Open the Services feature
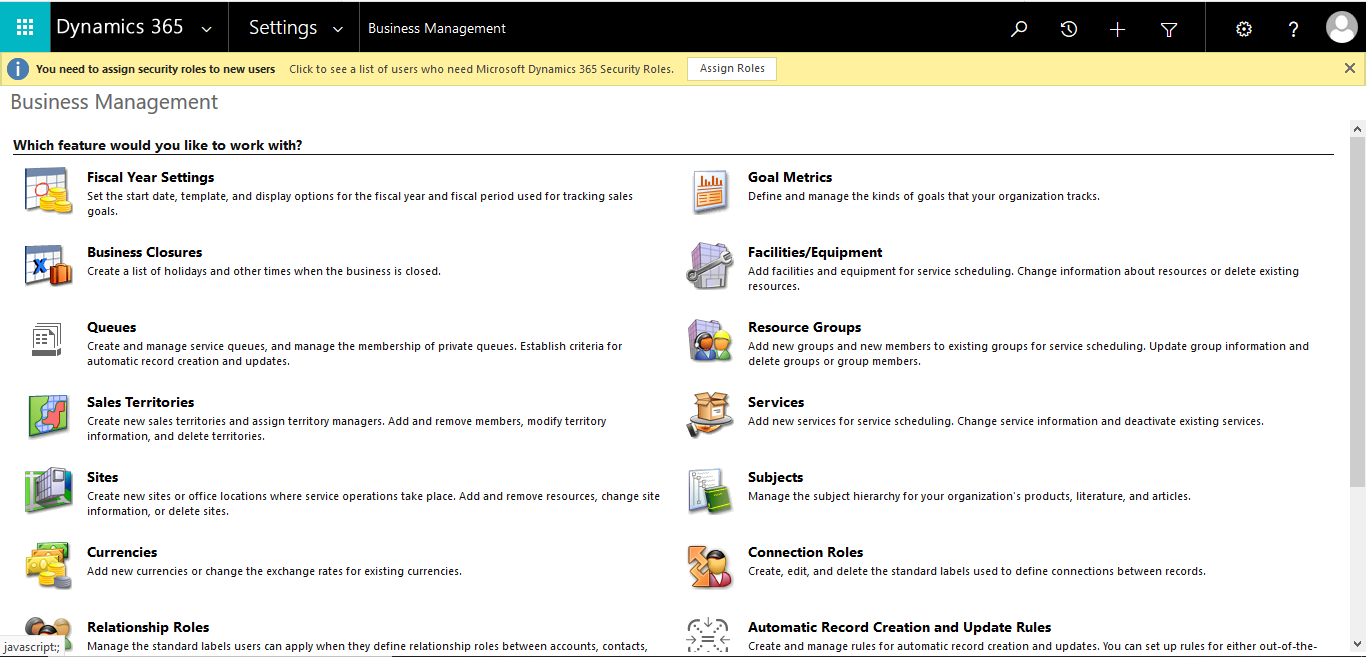The width and height of the screenshot is (1366, 657). [776, 402]
